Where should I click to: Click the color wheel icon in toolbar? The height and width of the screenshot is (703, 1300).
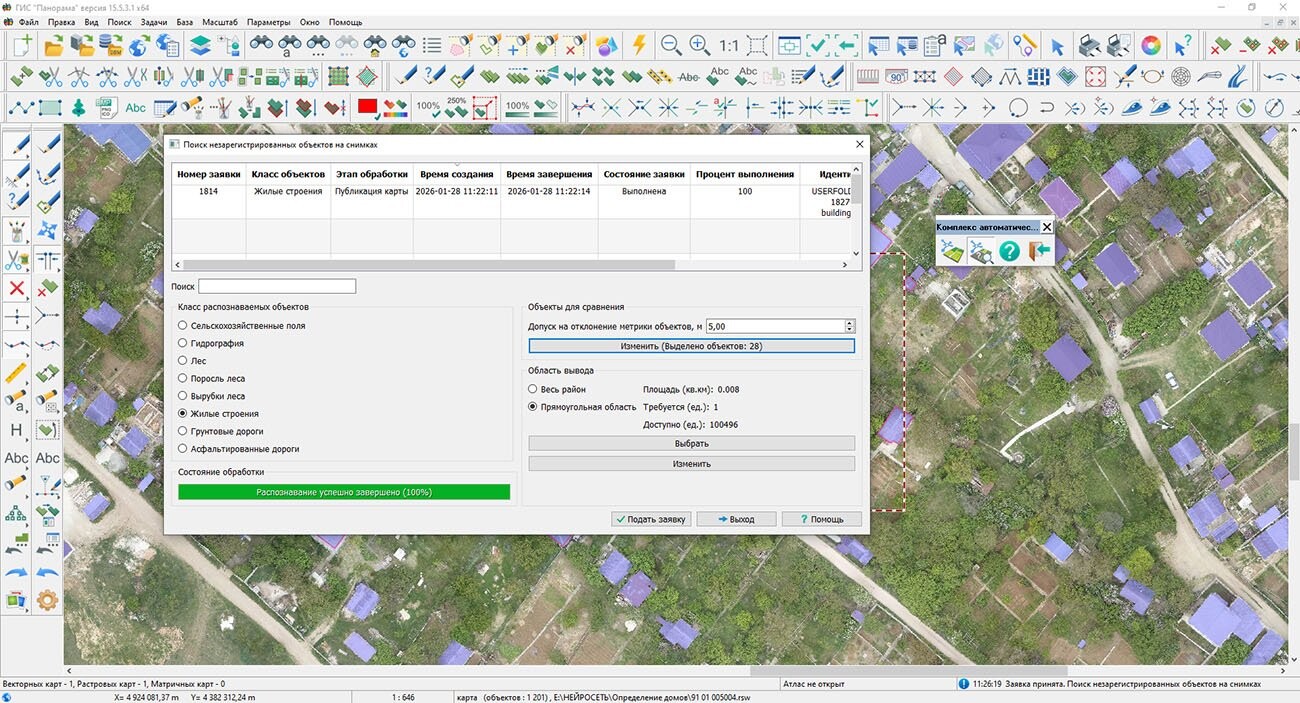1151,46
